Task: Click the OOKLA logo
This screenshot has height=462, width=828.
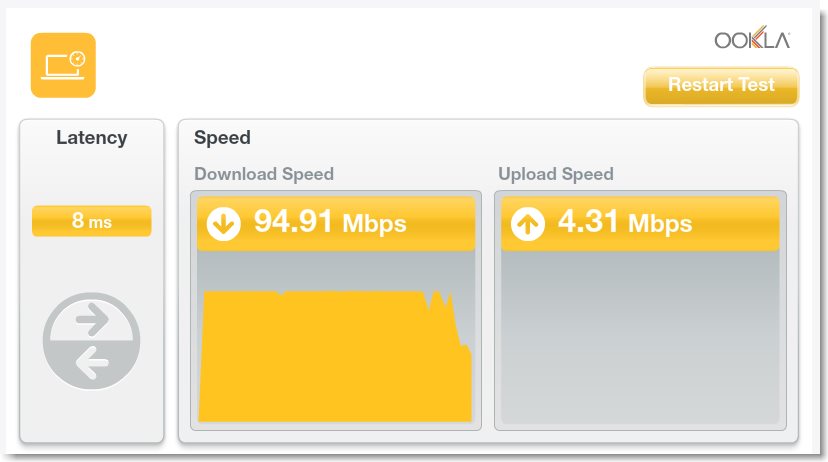Action: pyautogui.click(x=752, y=40)
